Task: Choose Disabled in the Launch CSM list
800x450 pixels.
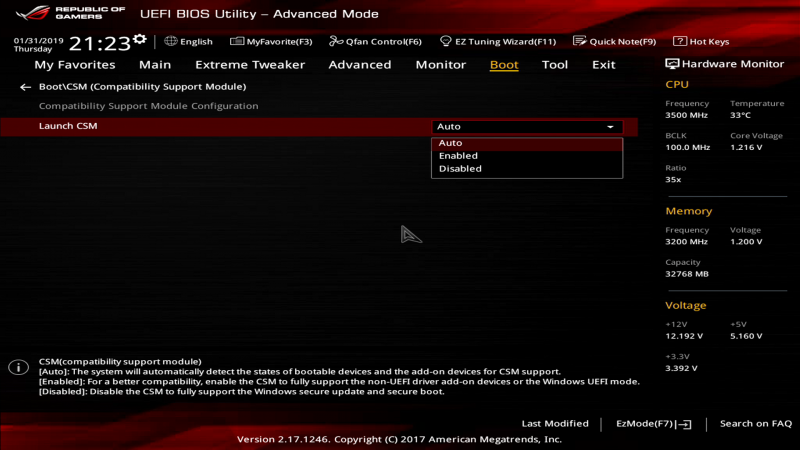Action: (x=527, y=168)
